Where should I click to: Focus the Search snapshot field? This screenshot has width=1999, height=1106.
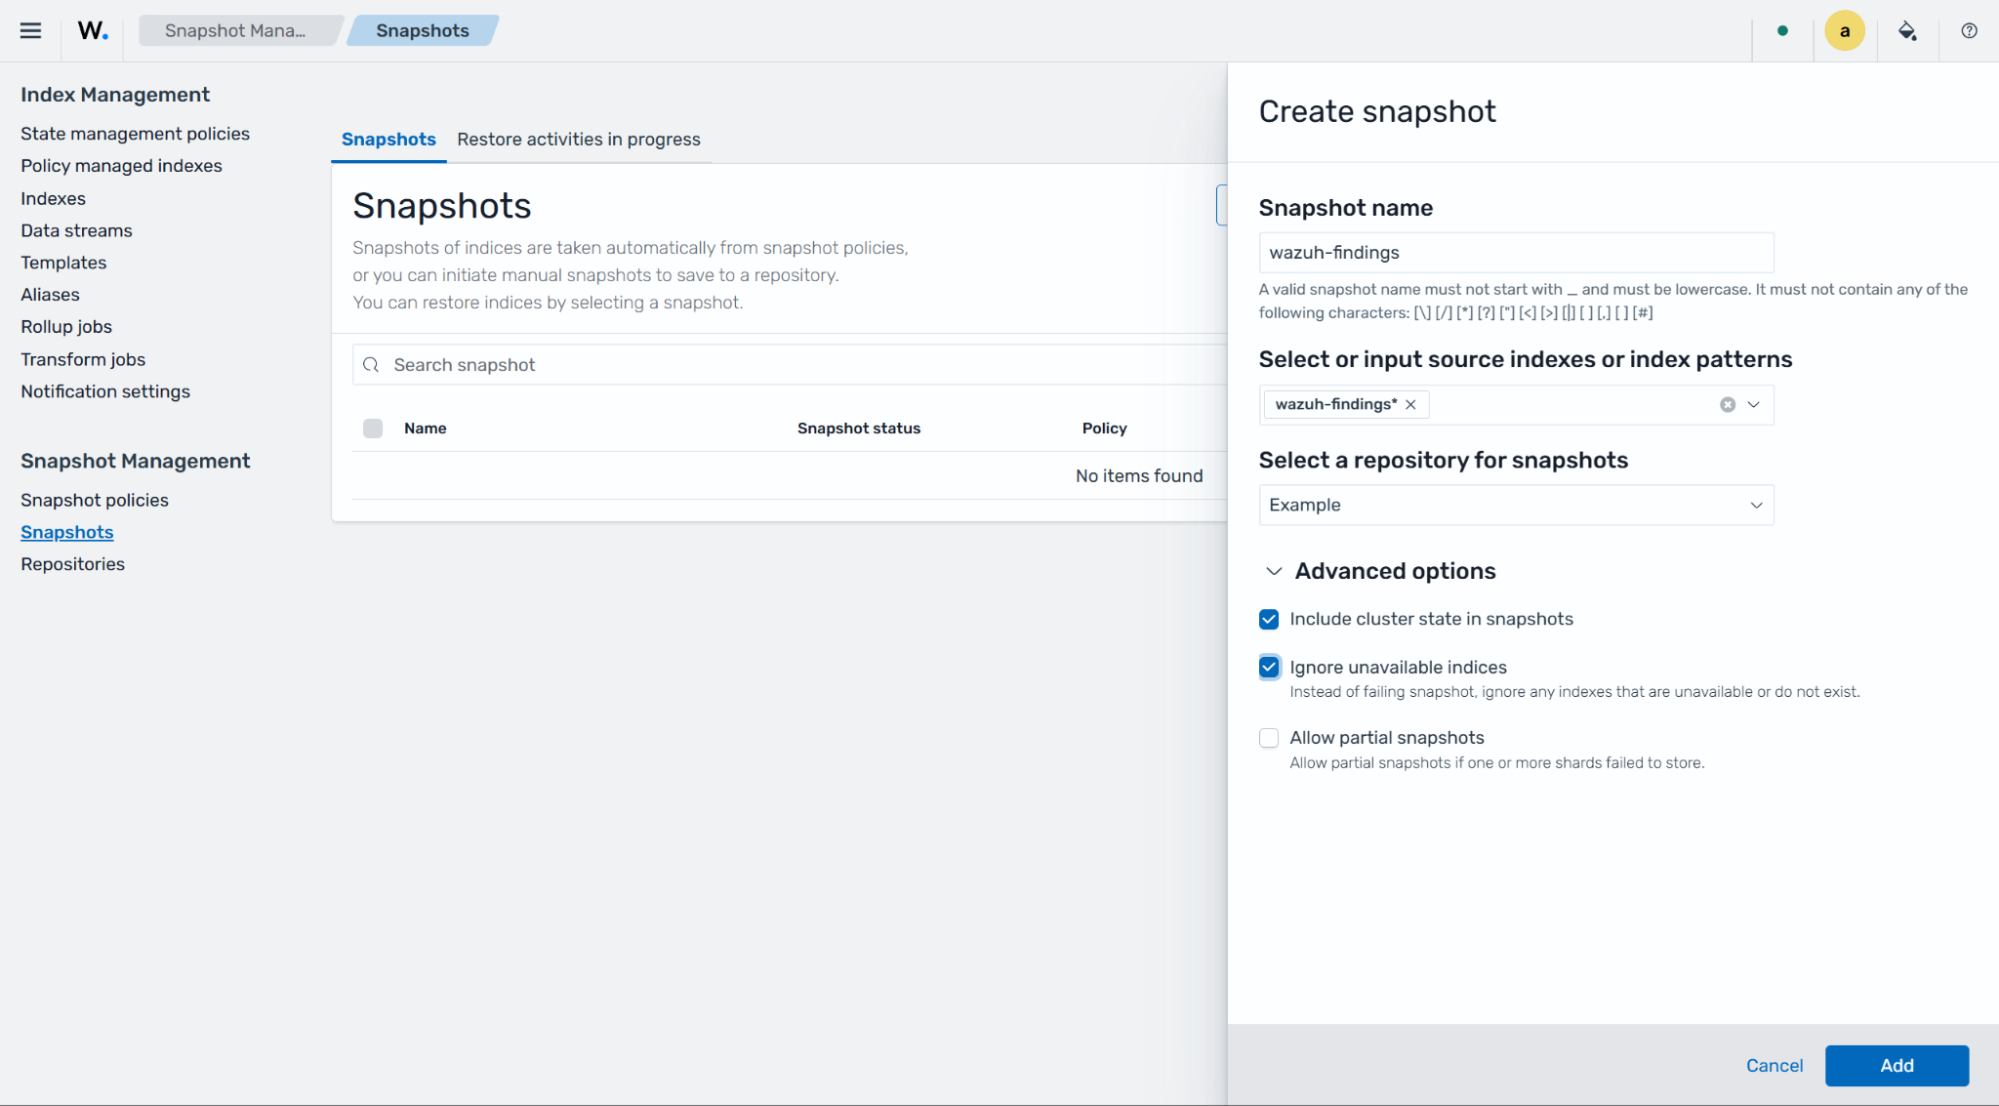pyautogui.click(x=790, y=365)
